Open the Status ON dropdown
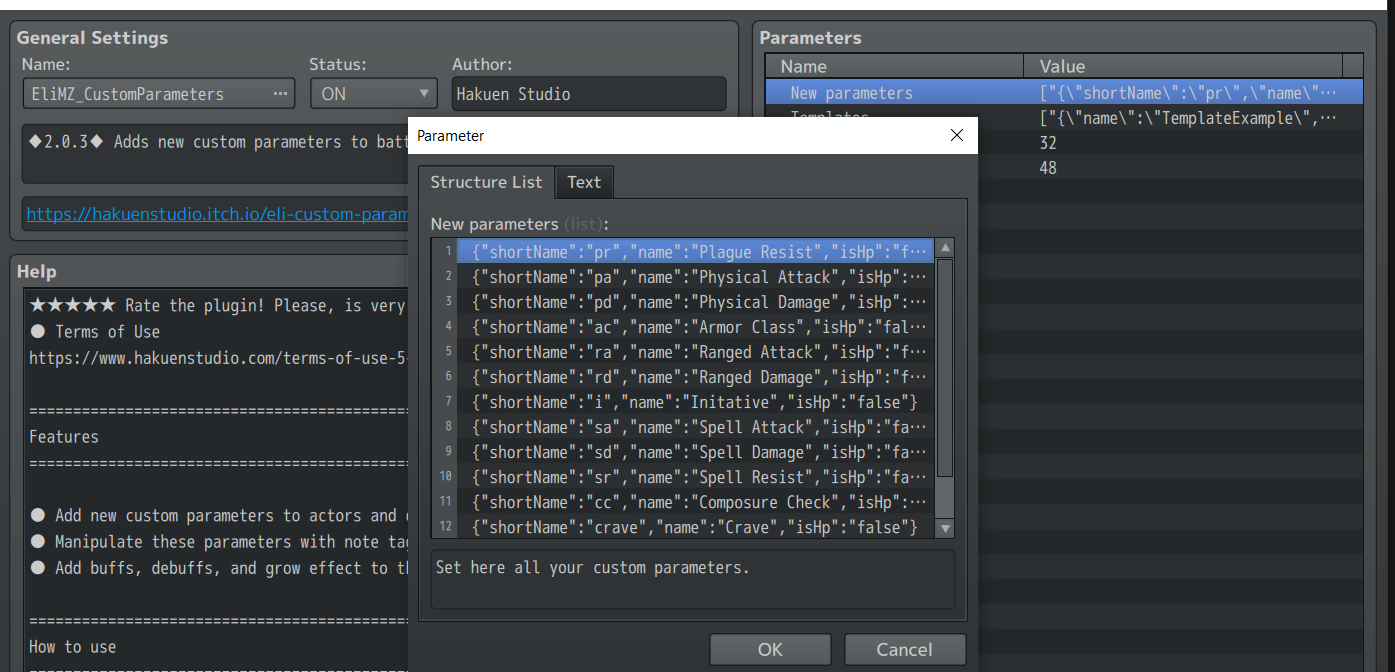 point(374,94)
